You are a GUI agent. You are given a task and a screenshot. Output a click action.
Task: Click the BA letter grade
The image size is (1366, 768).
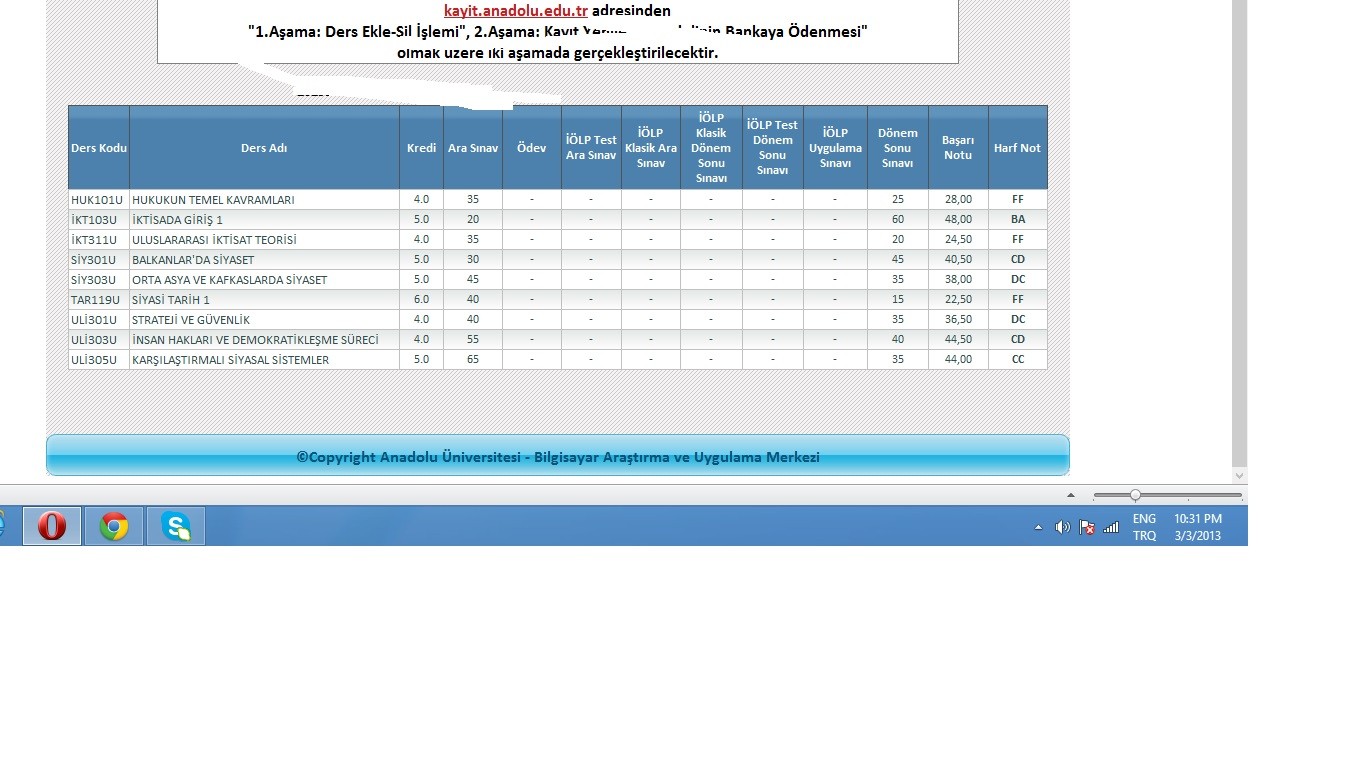tap(1018, 220)
